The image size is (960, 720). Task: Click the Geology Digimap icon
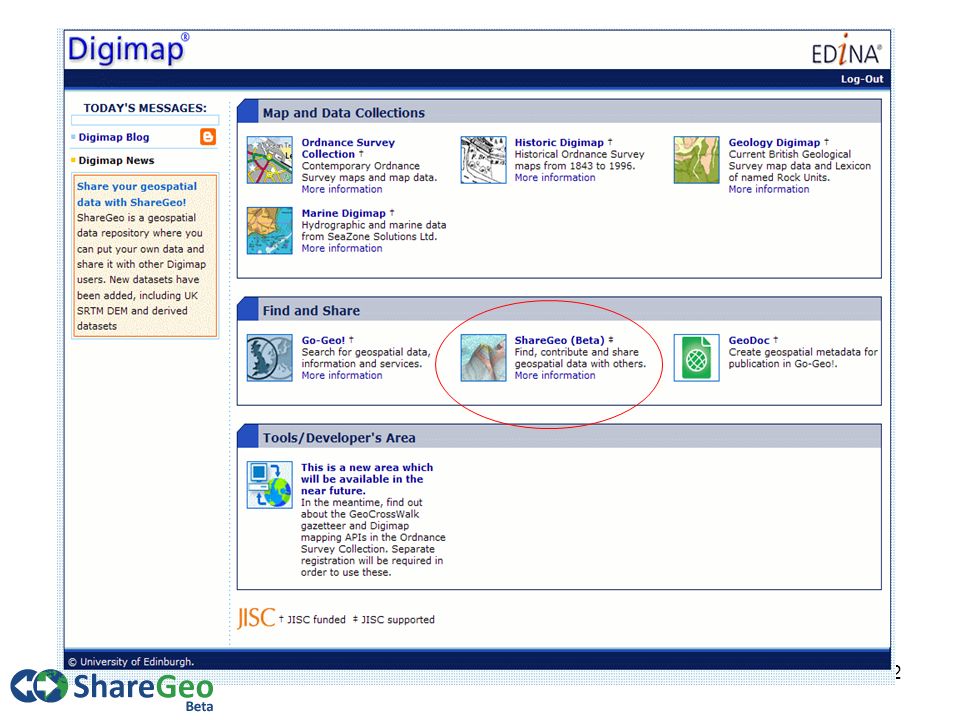(x=696, y=160)
